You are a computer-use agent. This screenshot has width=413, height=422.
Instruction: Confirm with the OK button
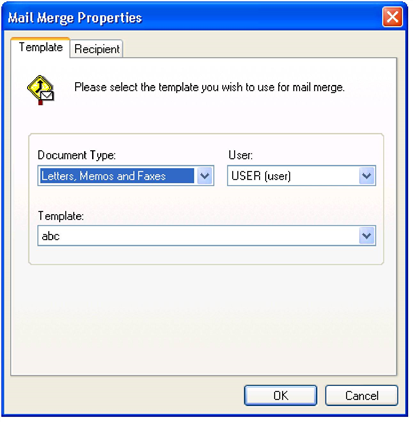(280, 396)
